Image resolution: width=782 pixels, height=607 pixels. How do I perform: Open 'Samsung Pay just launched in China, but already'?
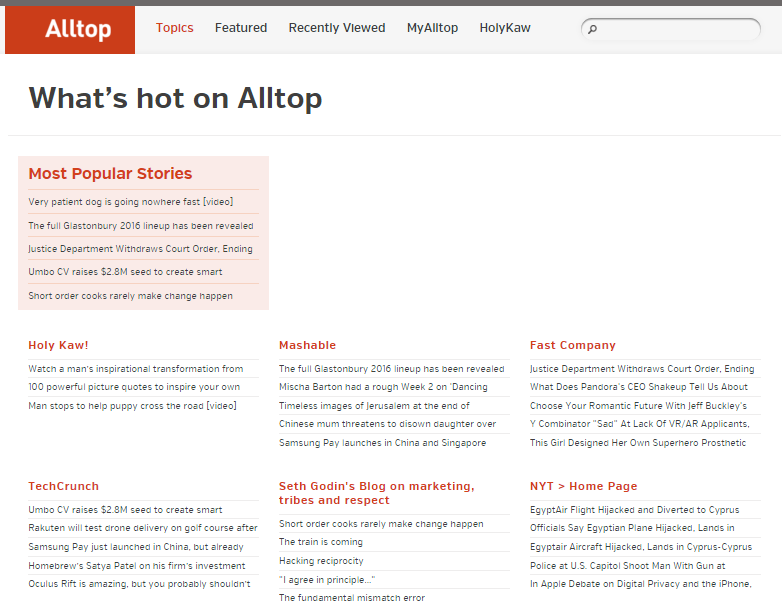pos(136,547)
